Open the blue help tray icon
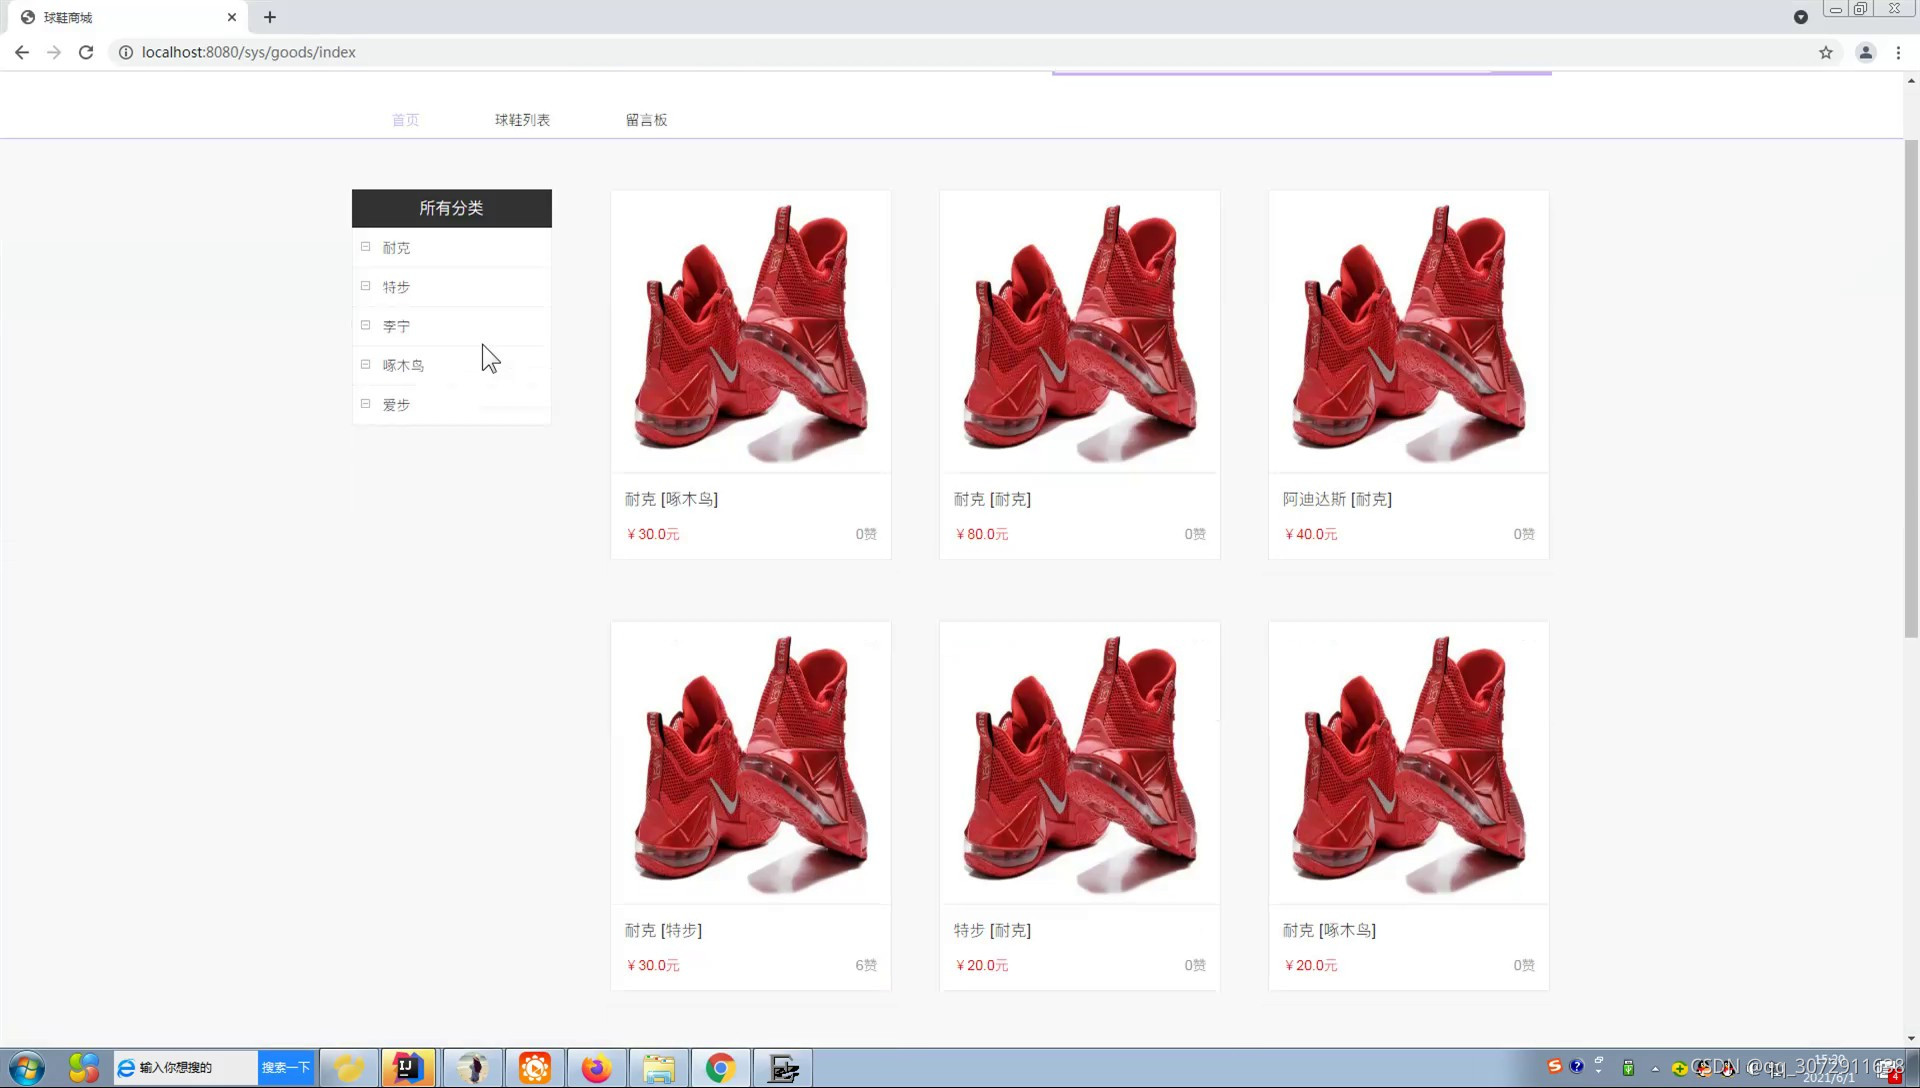 [x=1577, y=1066]
